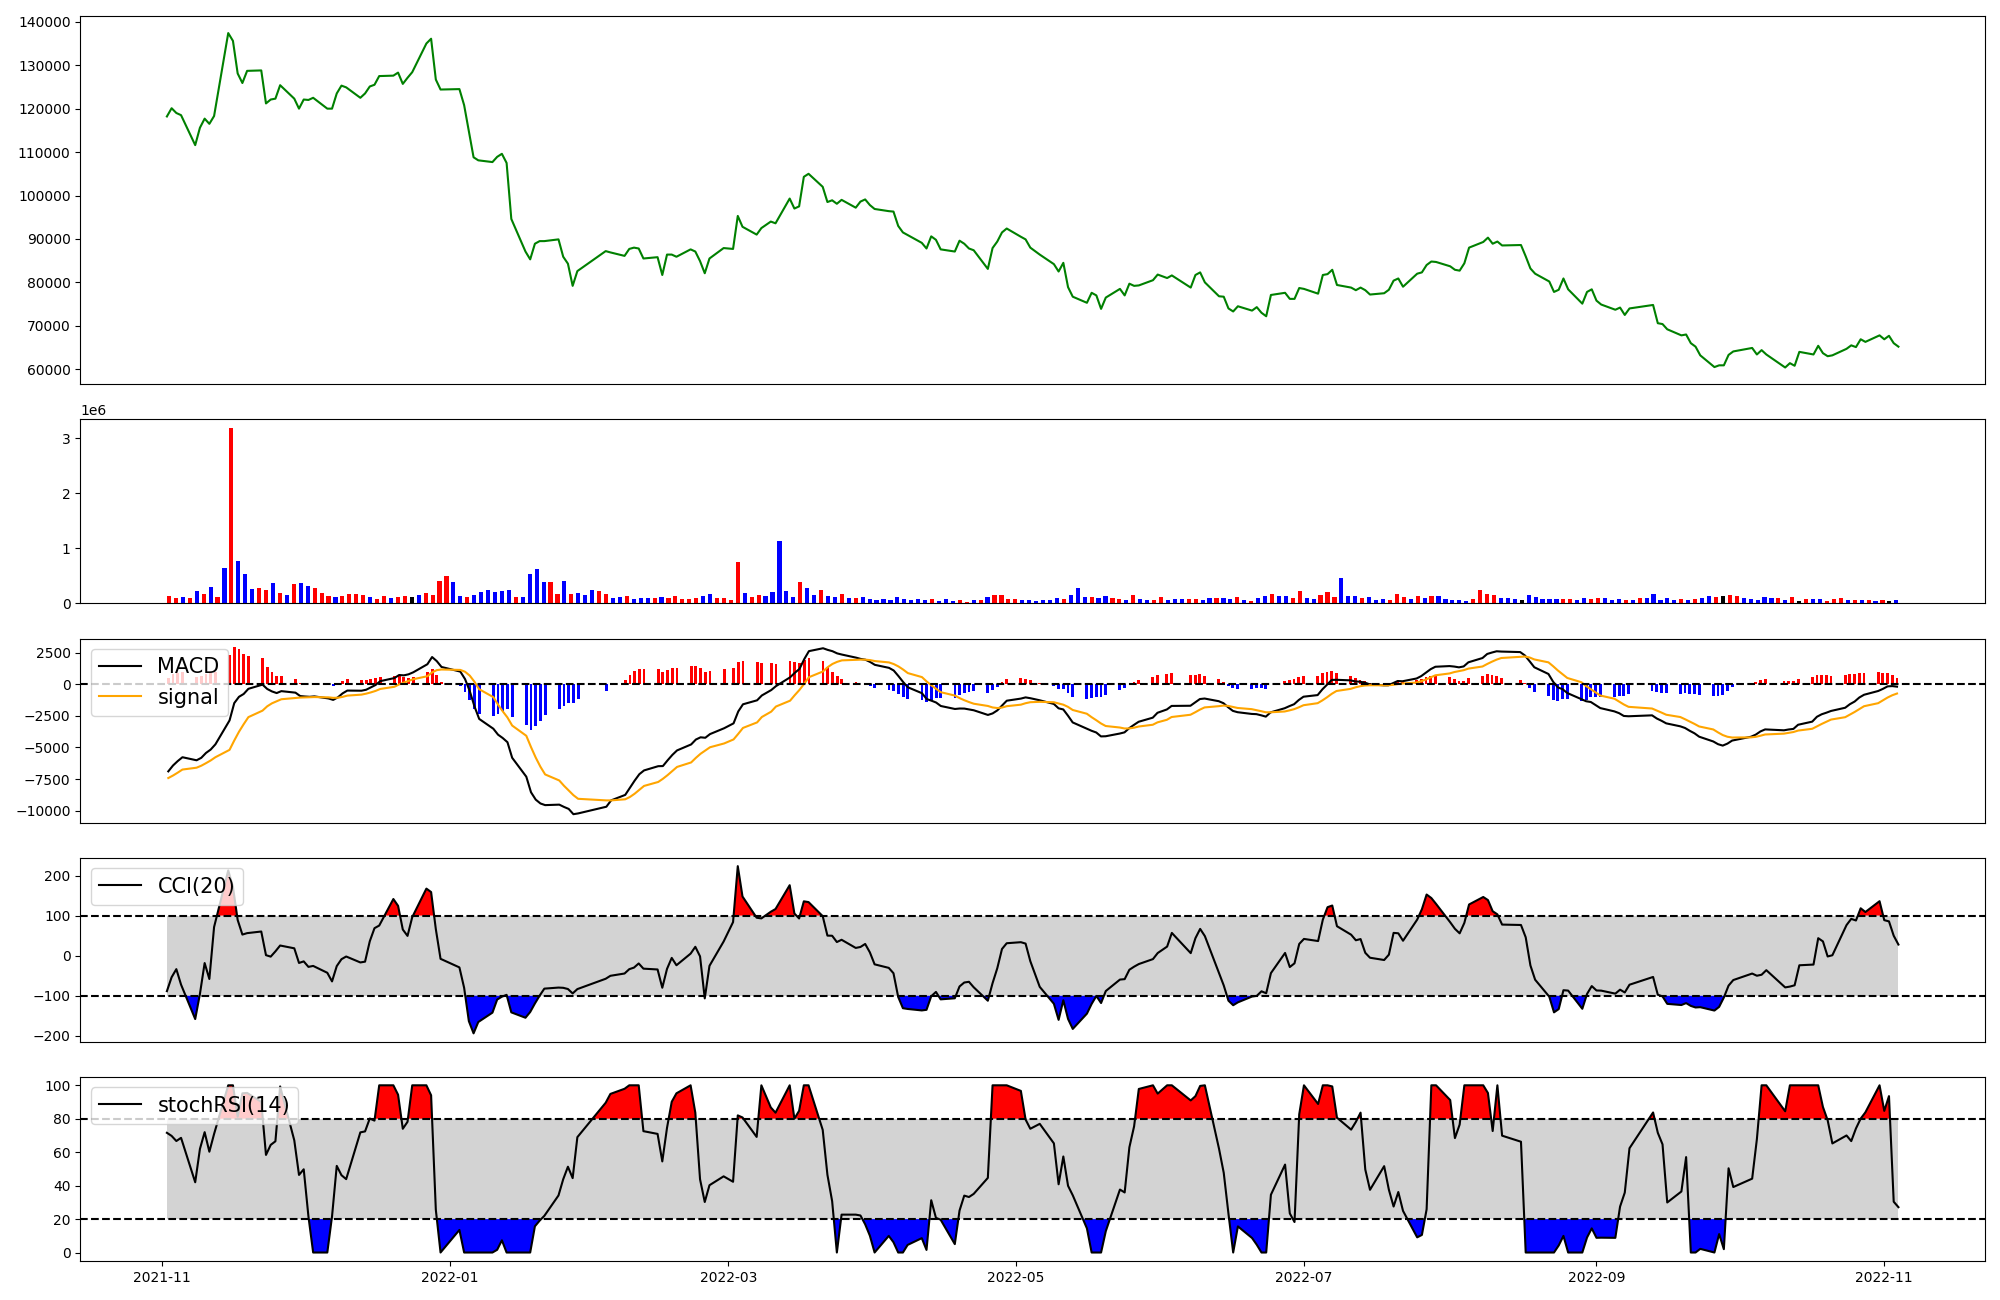Click the -200 CCI axis label
Screen dimensions: 2000x1300
pos(50,1036)
